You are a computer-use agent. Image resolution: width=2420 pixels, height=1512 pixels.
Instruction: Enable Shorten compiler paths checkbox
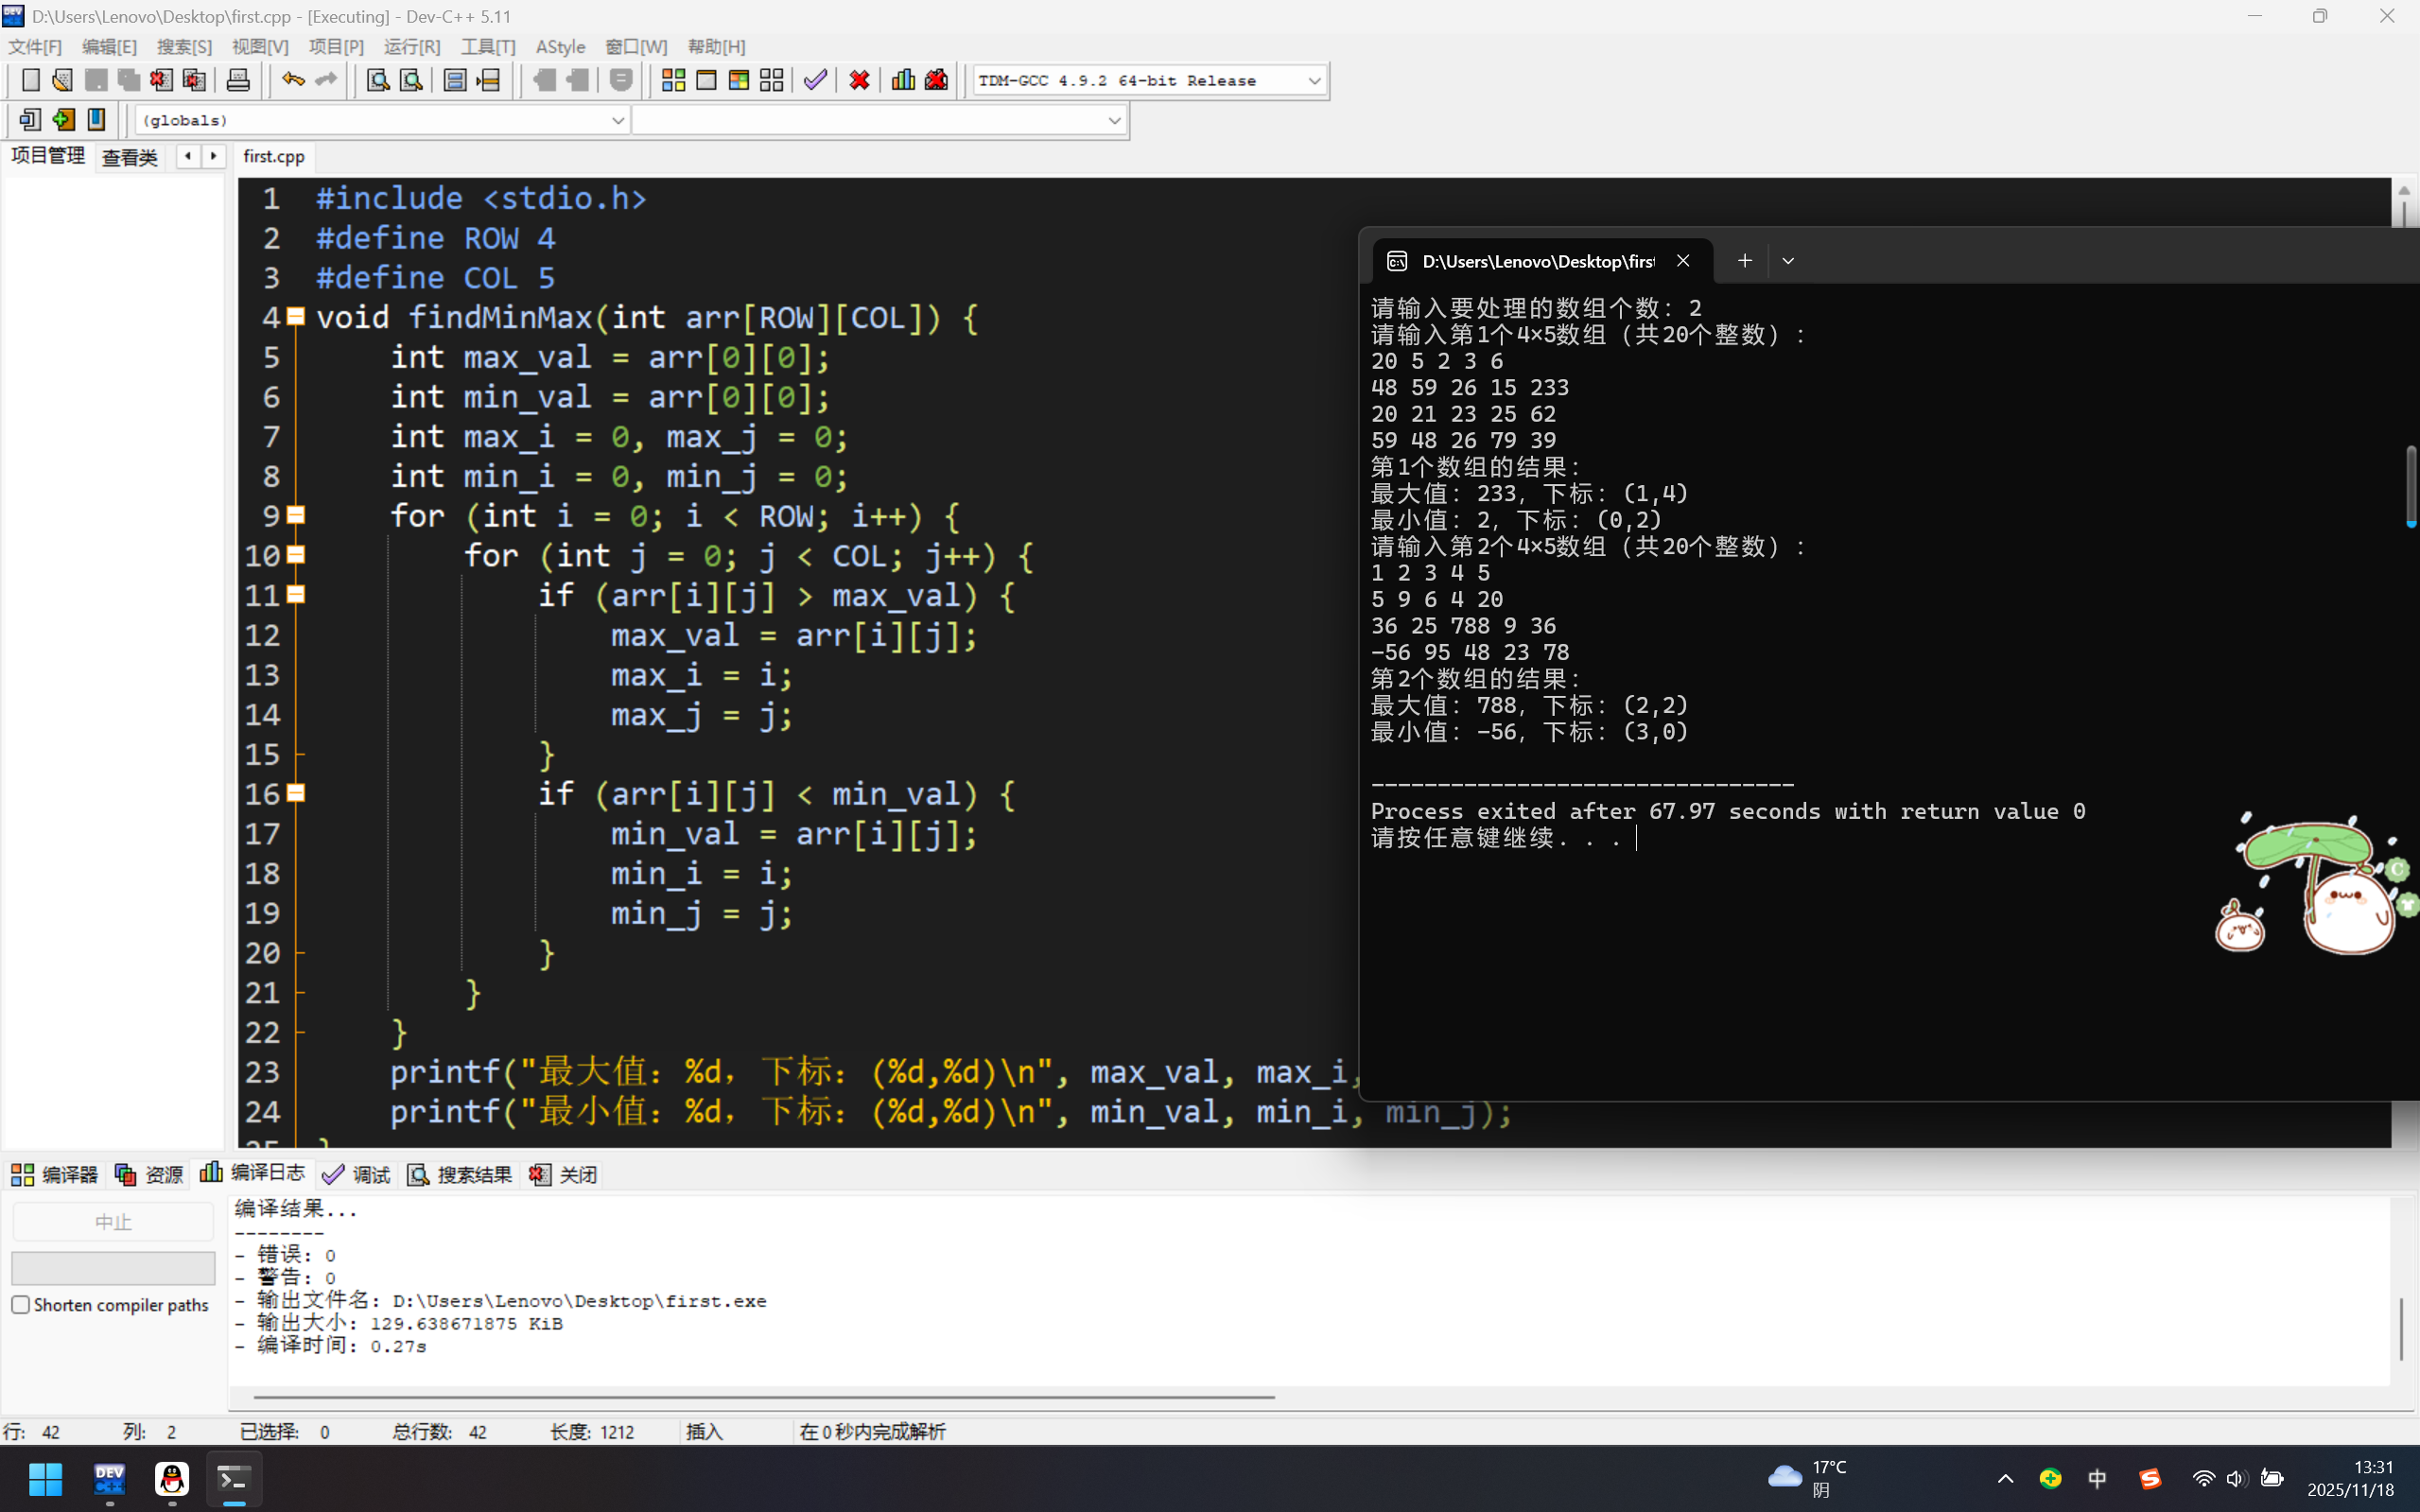(x=20, y=1304)
